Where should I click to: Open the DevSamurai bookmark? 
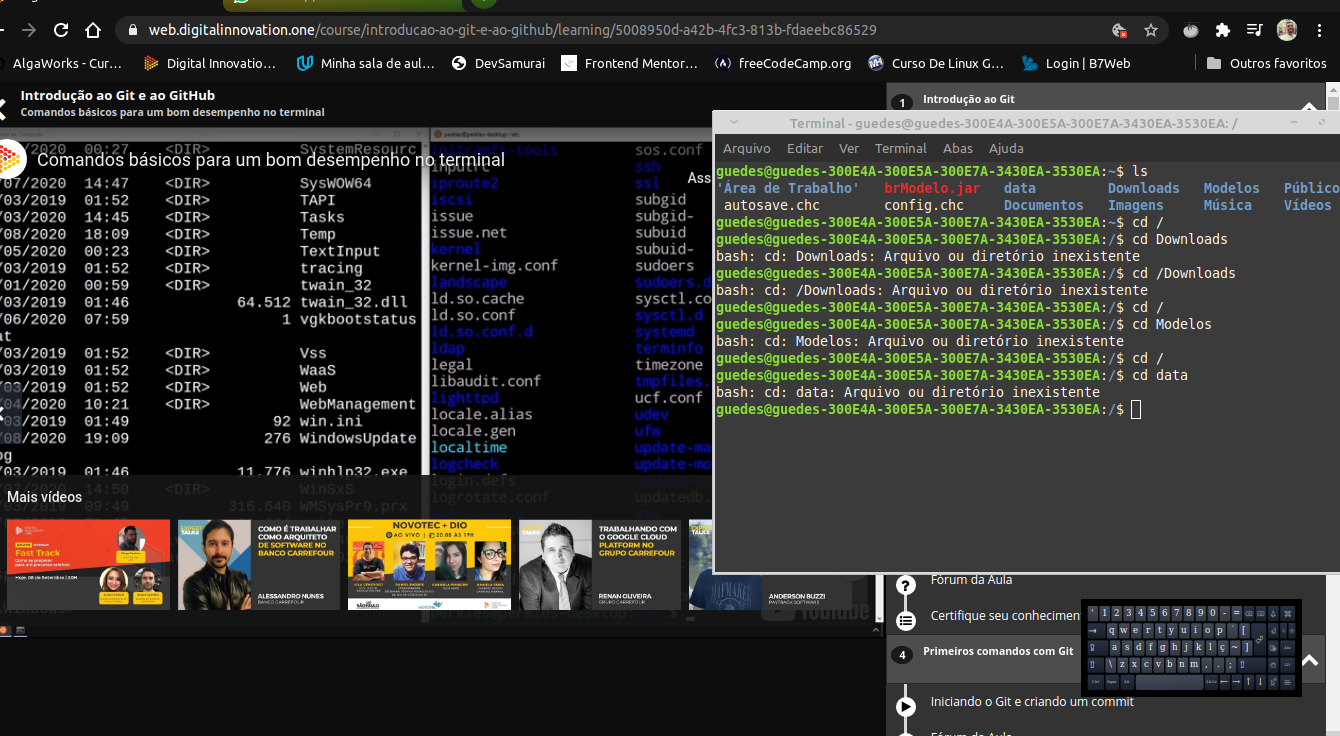(x=499, y=63)
